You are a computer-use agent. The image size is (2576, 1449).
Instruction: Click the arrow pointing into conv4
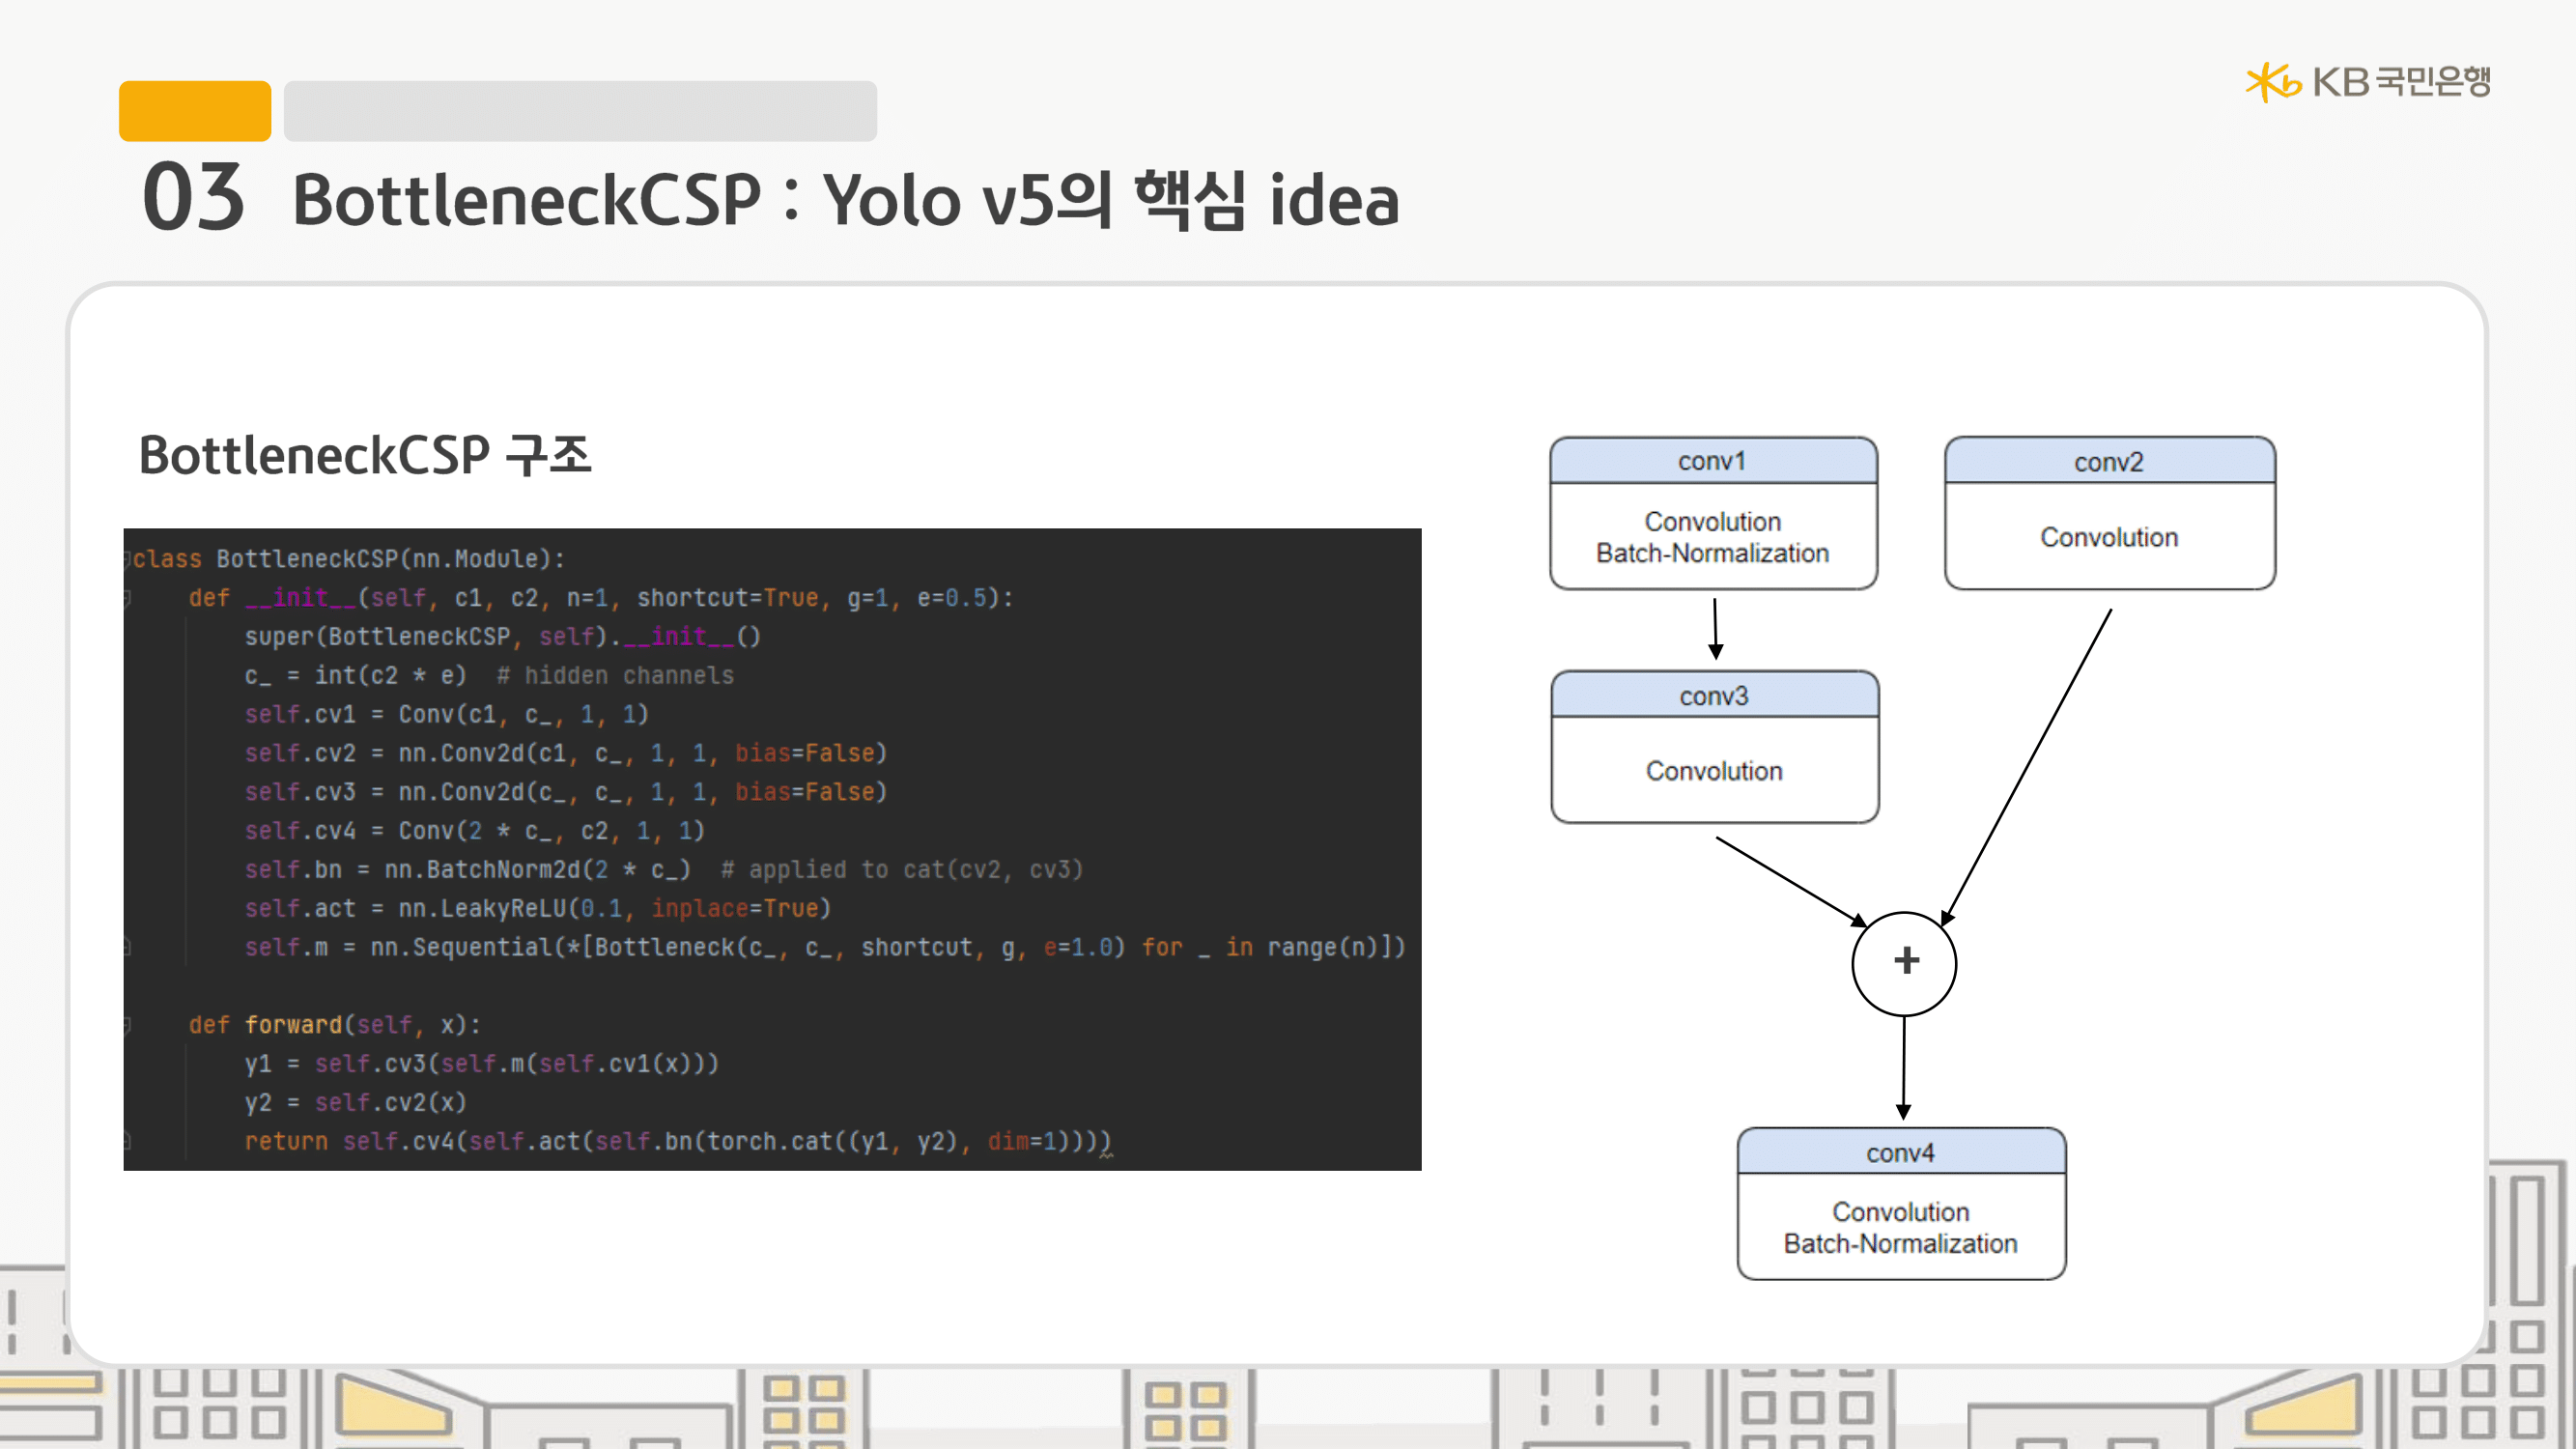1903,1068
